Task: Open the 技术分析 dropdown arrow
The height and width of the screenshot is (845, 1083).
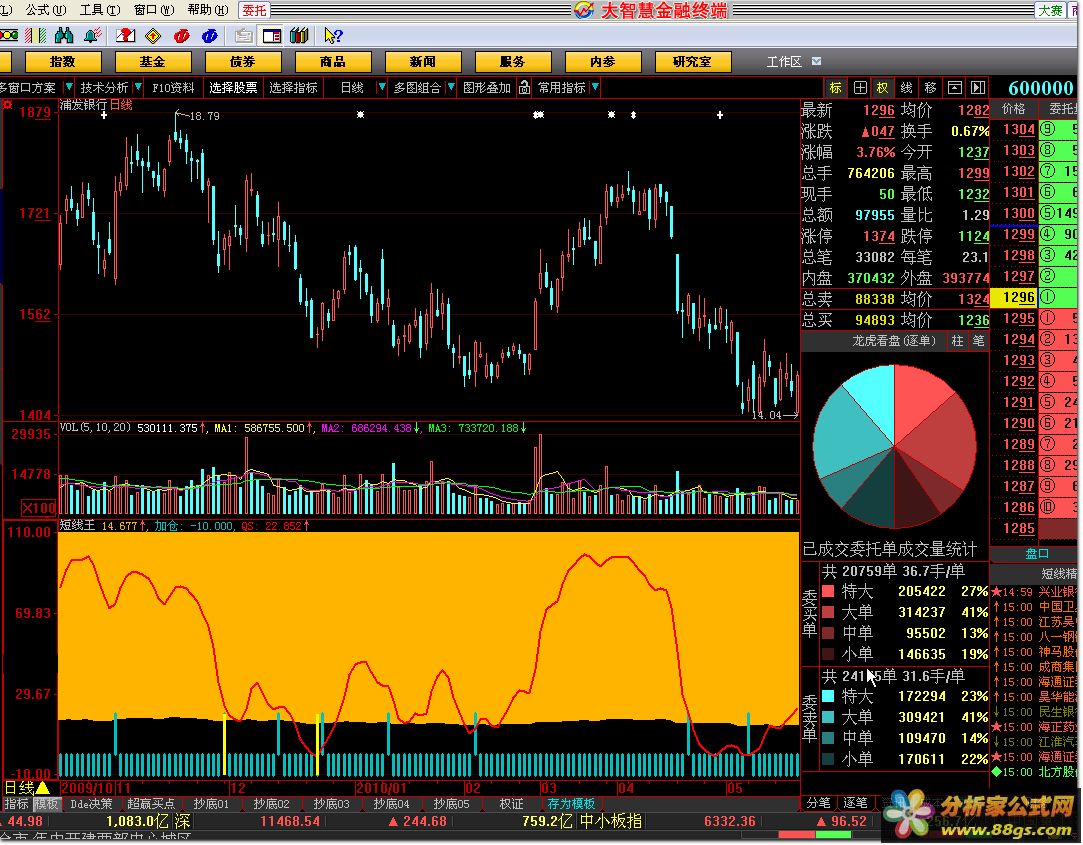Action: tap(138, 88)
